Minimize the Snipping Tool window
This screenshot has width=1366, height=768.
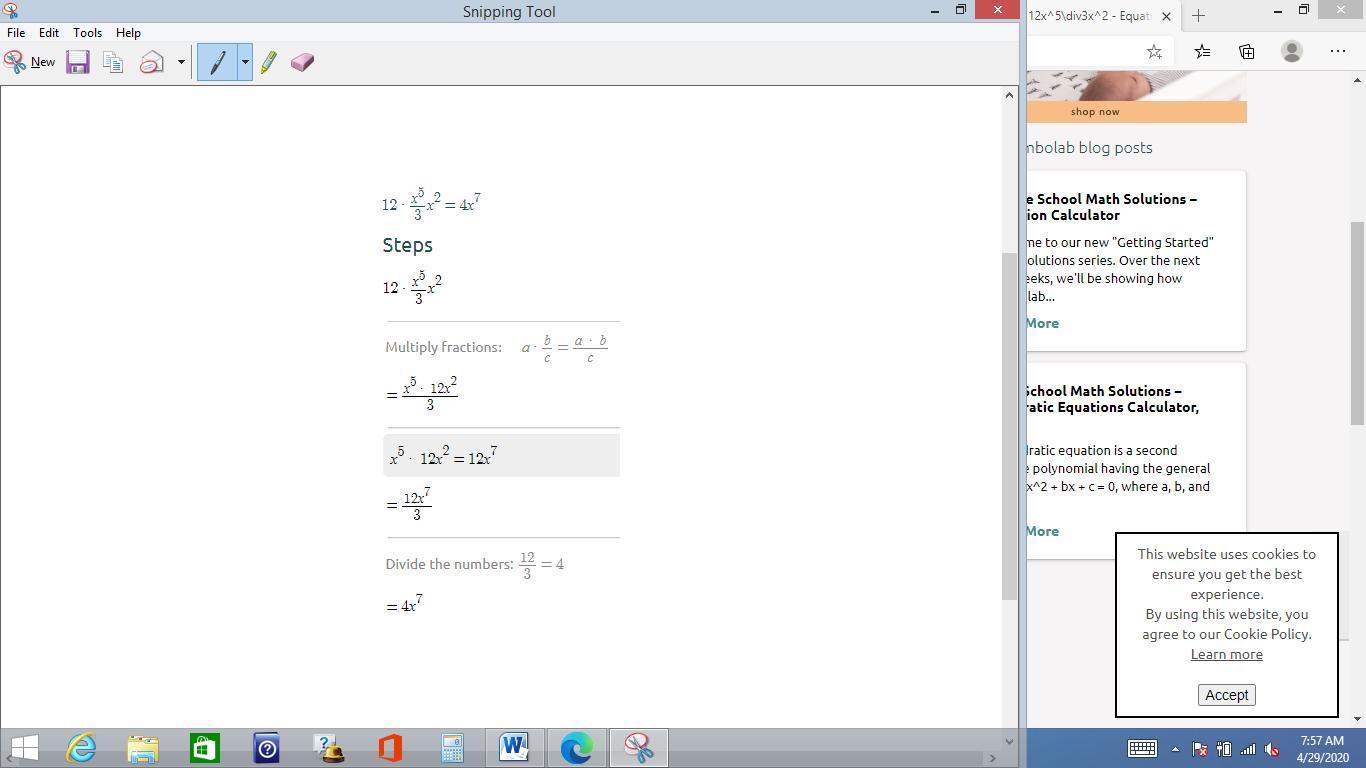point(935,11)
